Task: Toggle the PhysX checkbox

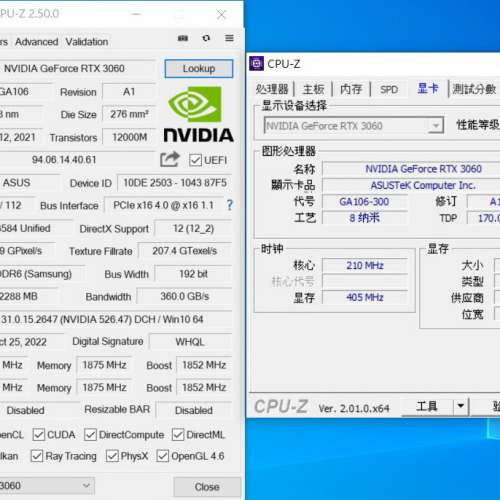Action: (112, 456)
